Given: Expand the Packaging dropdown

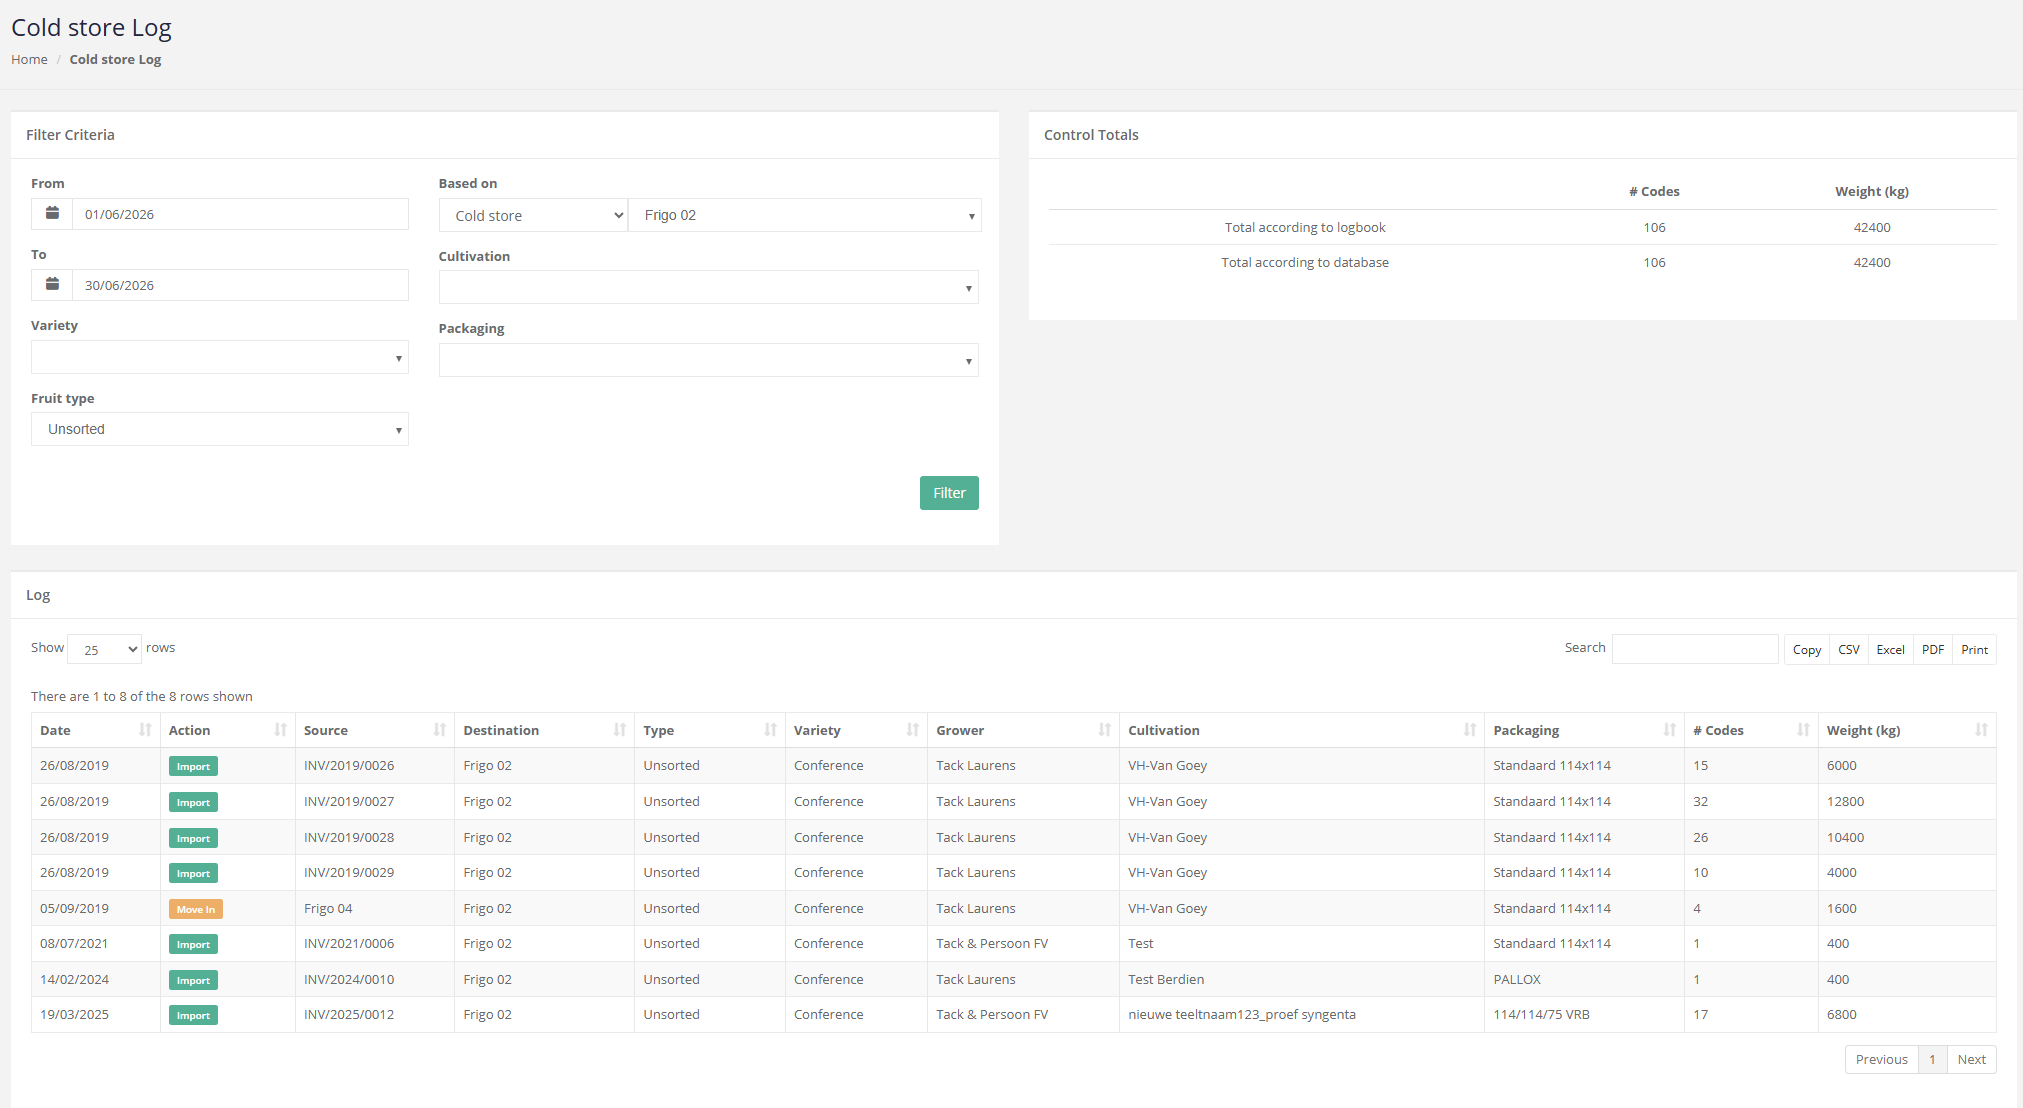Looking at the screenshot, I should (x=708, y=360).
